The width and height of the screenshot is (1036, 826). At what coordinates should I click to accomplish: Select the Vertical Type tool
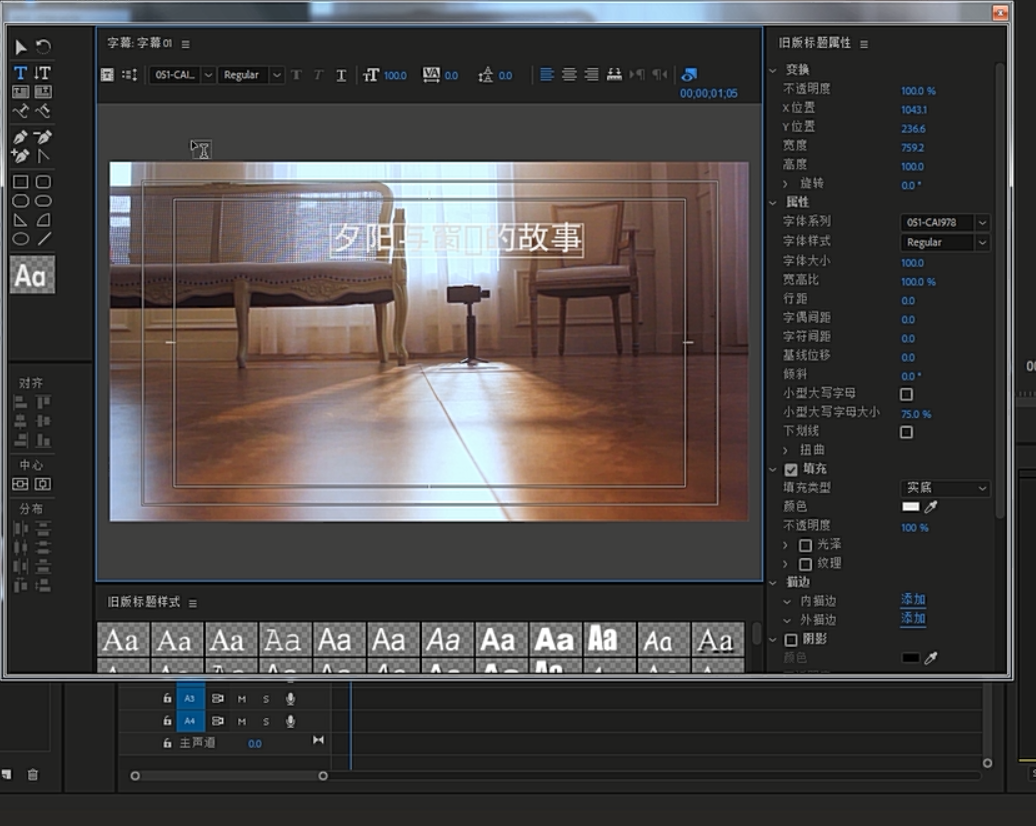[43, 73]
